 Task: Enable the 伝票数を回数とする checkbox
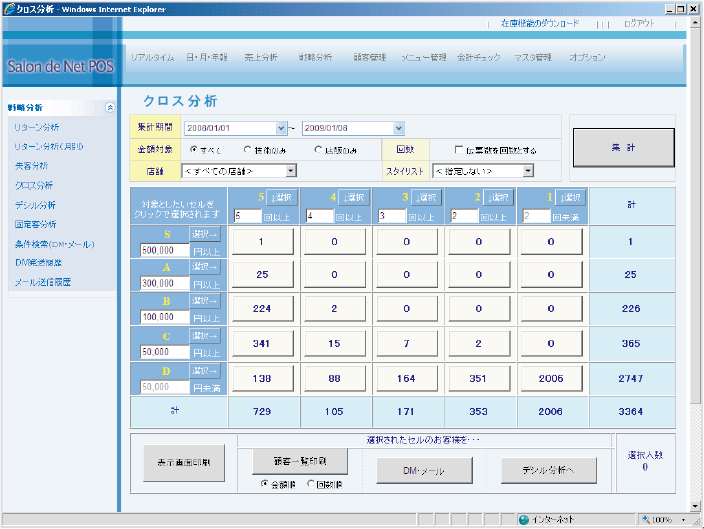[459, 150]
